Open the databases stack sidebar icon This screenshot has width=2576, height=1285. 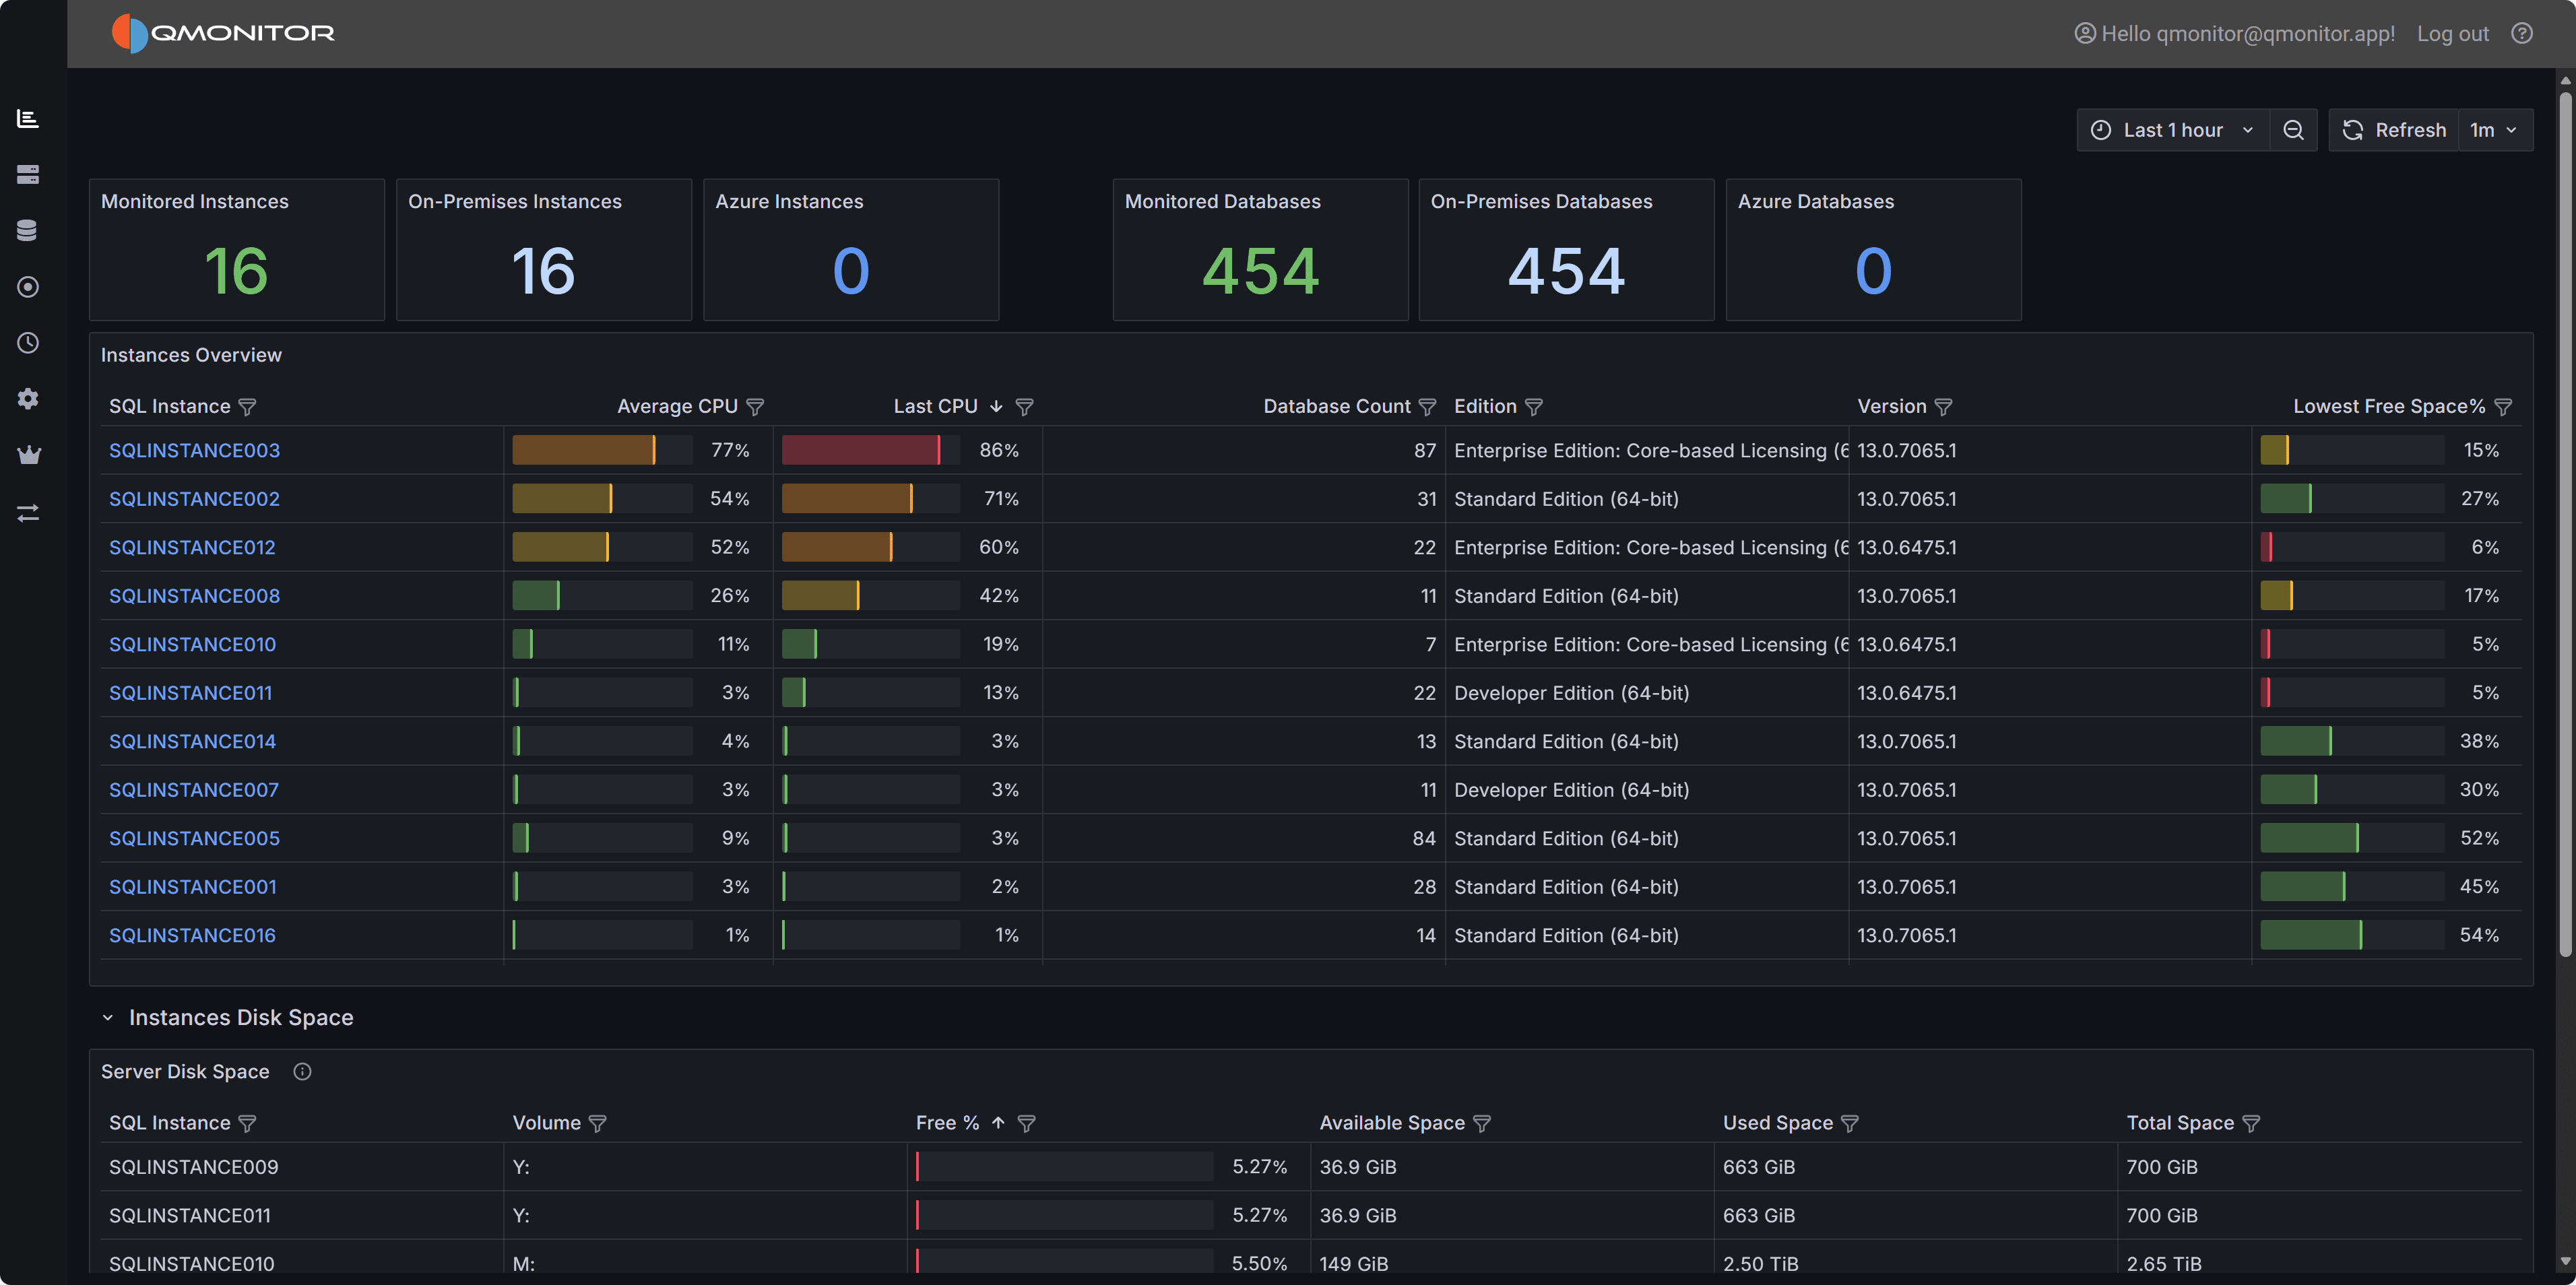click(28, 231)
